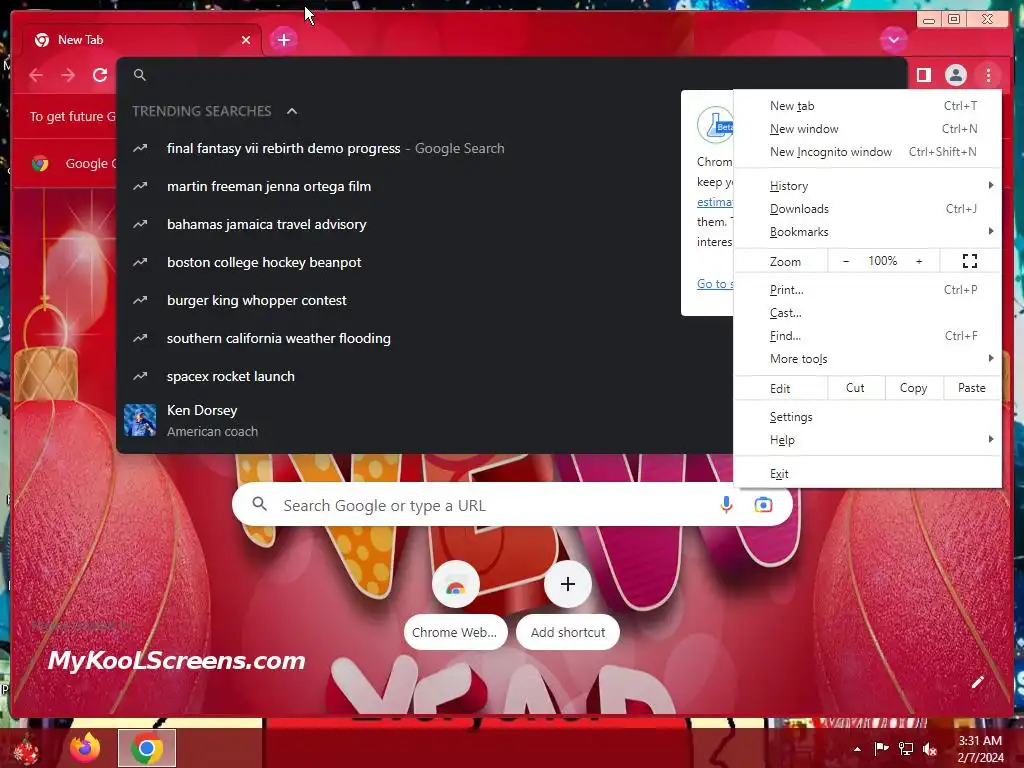Start voice search with microphone icon

(x=726, y=505)
